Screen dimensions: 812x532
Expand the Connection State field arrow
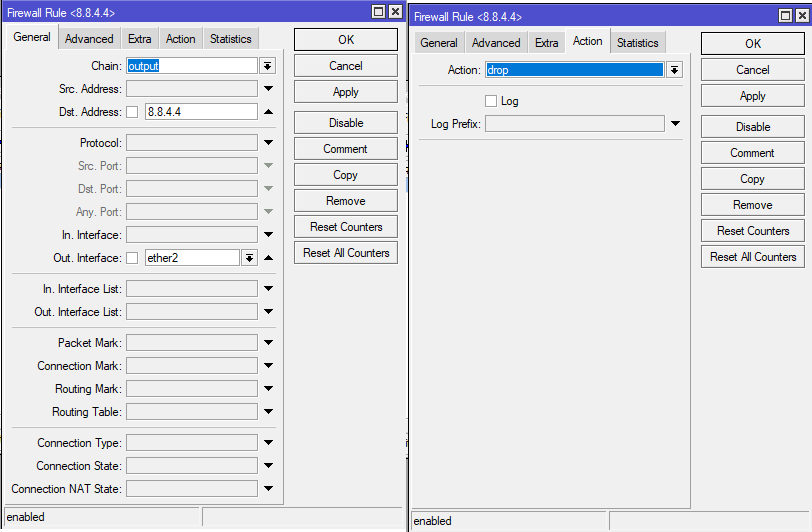[268, 466]
